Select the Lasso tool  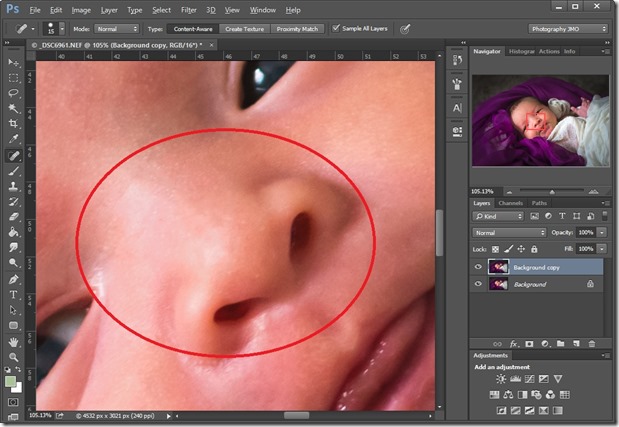[x=13, y=93]
